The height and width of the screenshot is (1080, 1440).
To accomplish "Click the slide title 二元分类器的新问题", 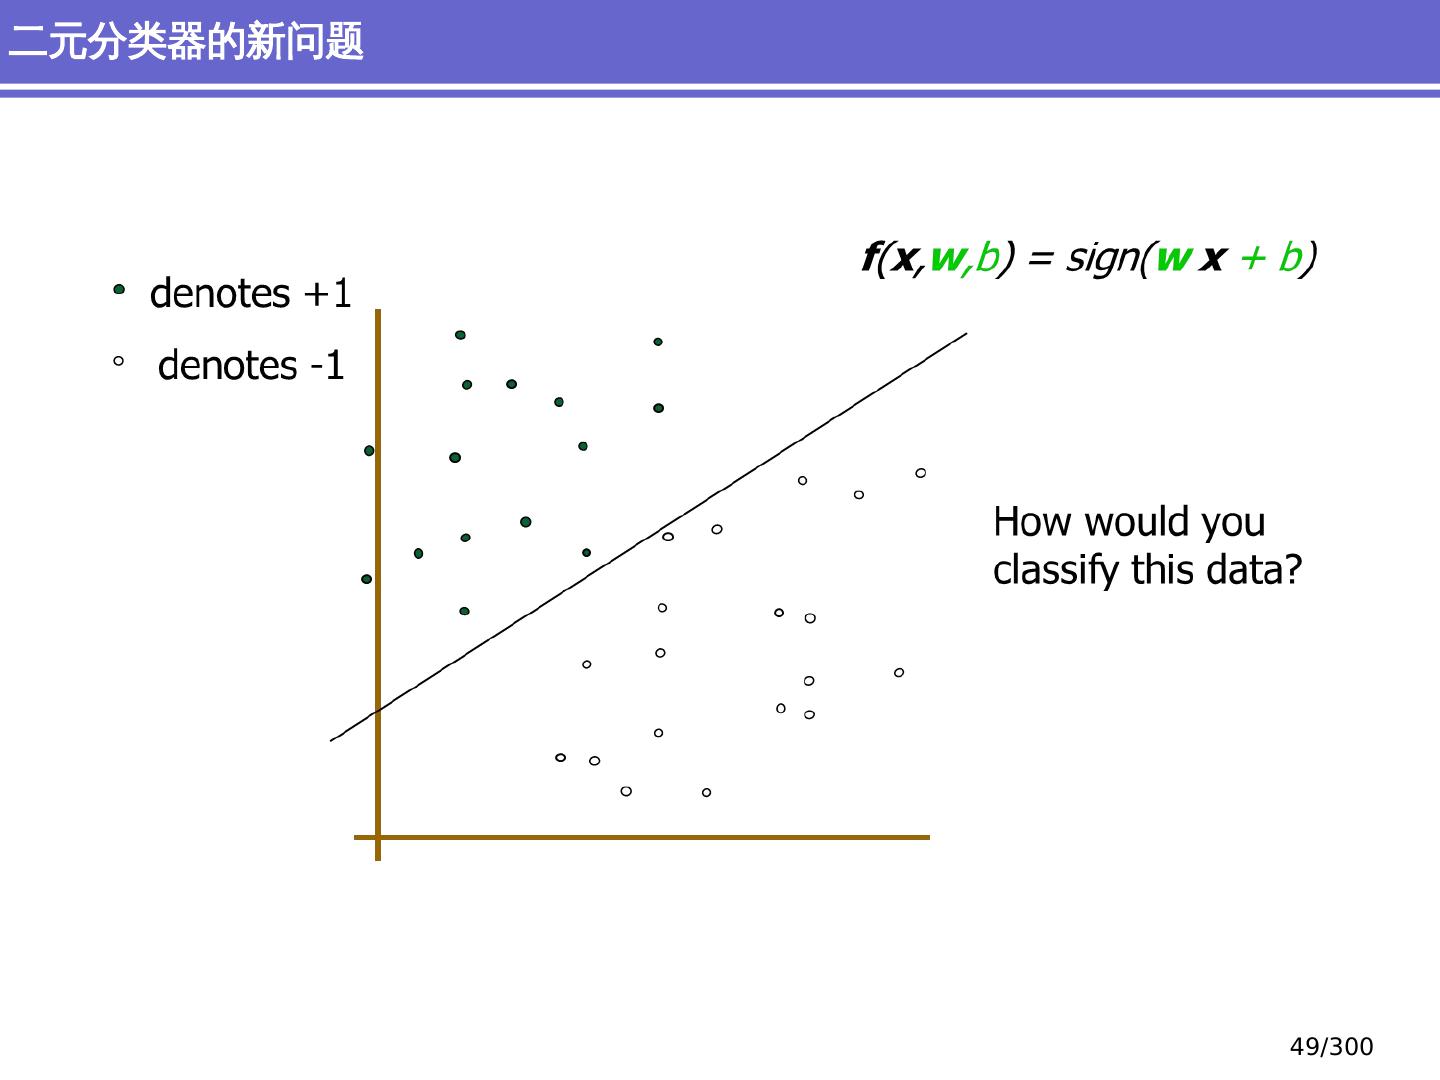I will point(186,42).
